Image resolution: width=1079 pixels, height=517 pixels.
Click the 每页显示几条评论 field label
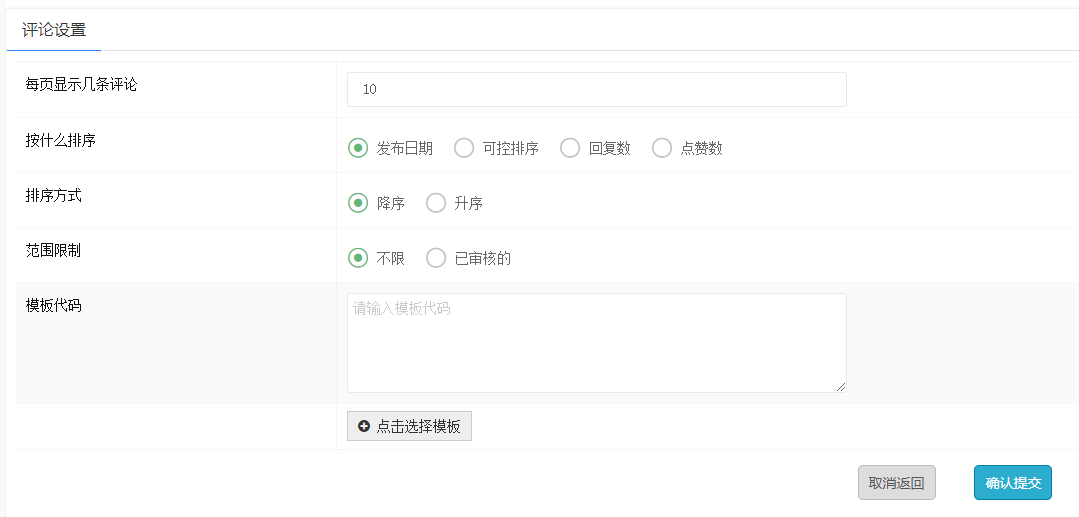(81, 85)
